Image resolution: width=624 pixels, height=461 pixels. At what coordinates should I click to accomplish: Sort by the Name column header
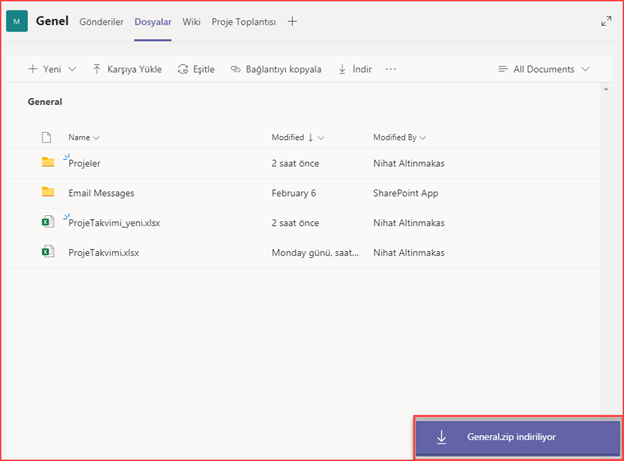(84, 137)
